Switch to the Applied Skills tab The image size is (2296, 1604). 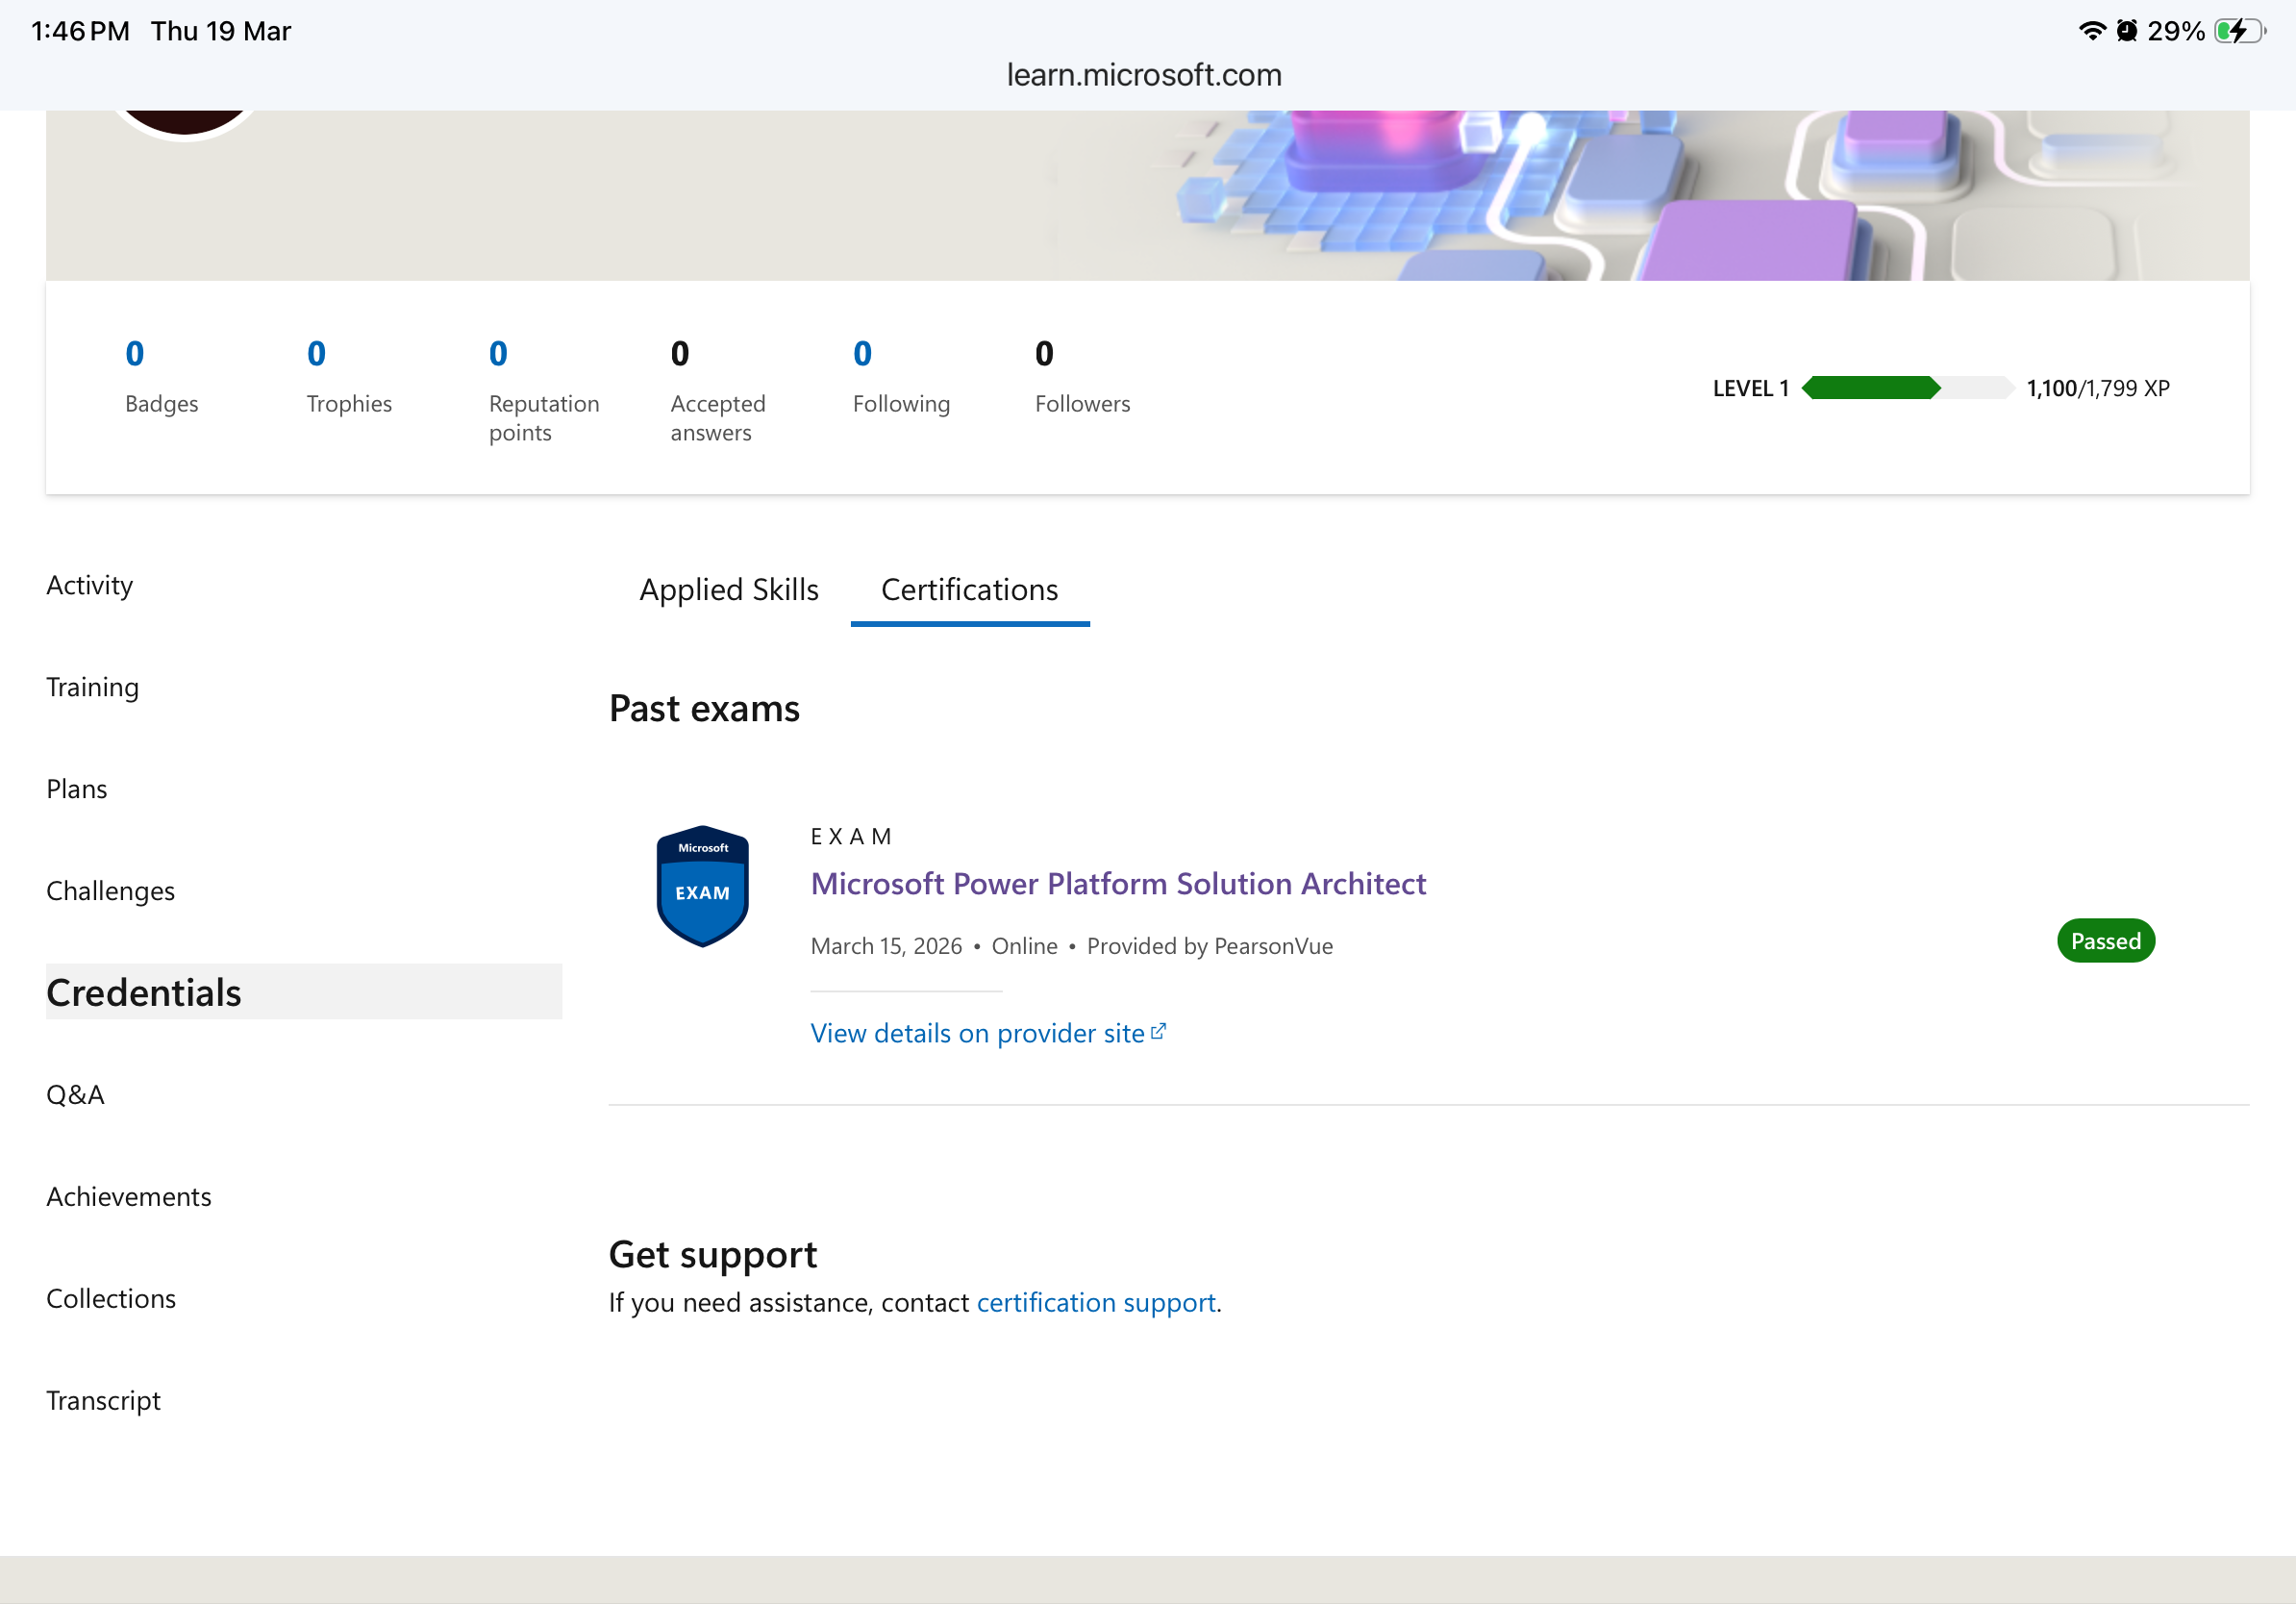point(729,589)
